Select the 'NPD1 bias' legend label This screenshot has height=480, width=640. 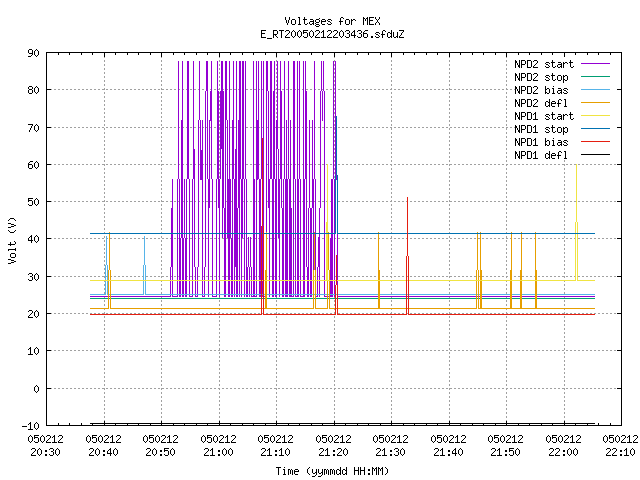(541, 142)
